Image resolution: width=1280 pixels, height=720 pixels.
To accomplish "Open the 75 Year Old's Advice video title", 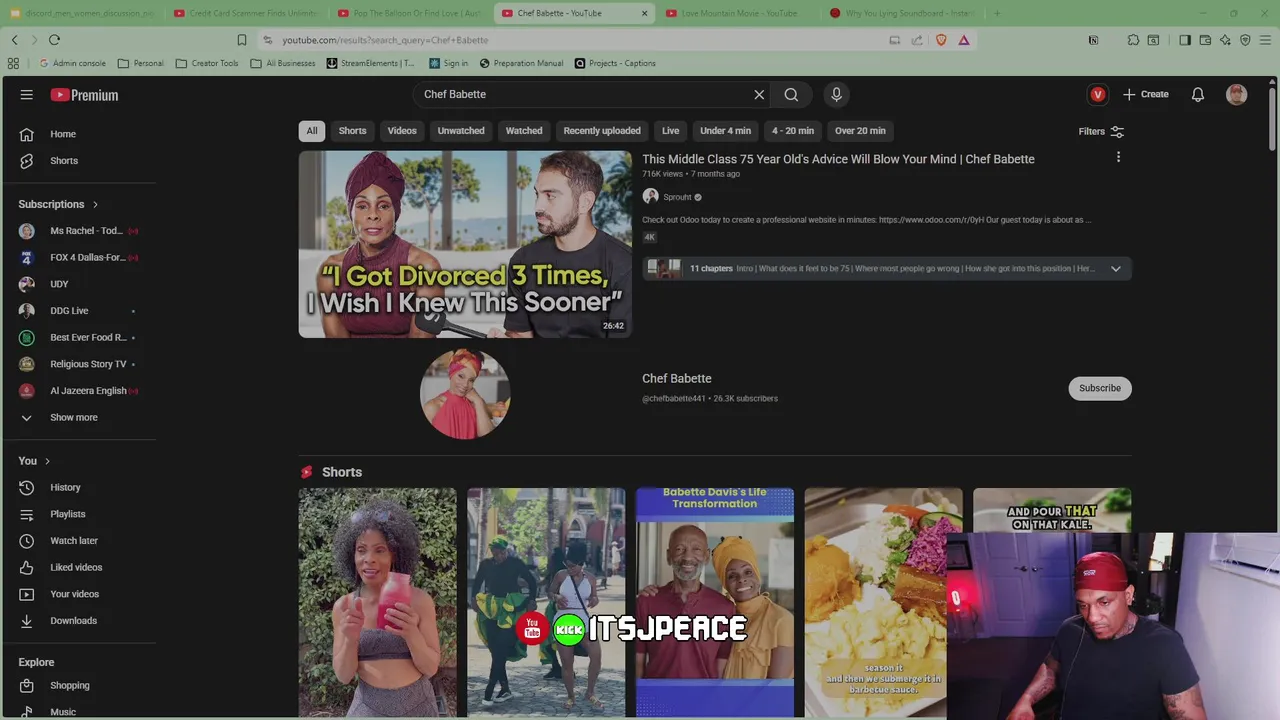I will [838, 159].
